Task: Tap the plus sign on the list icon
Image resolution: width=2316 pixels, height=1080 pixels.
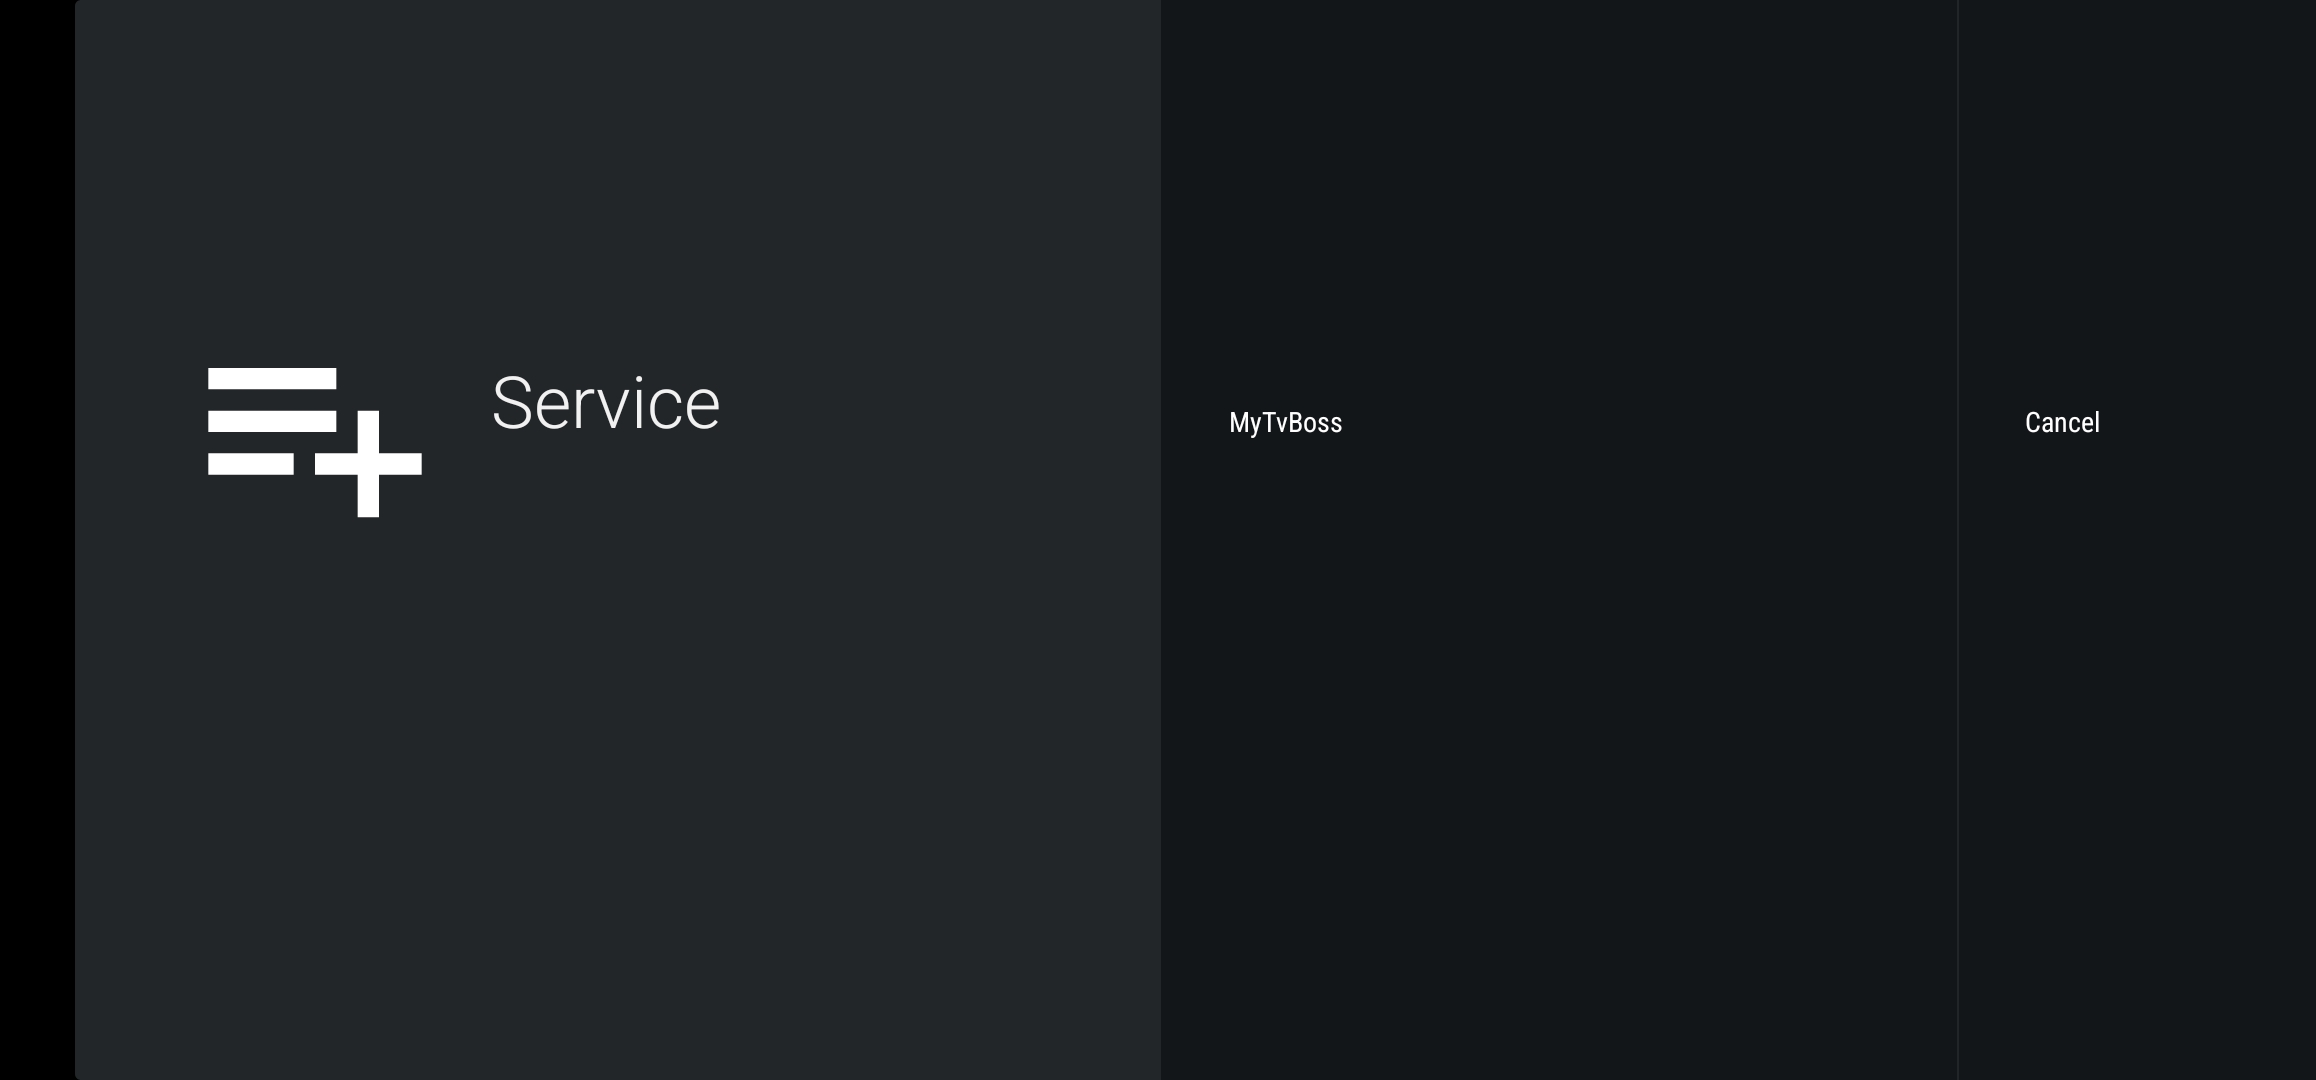Action: [x=368, y=464]
